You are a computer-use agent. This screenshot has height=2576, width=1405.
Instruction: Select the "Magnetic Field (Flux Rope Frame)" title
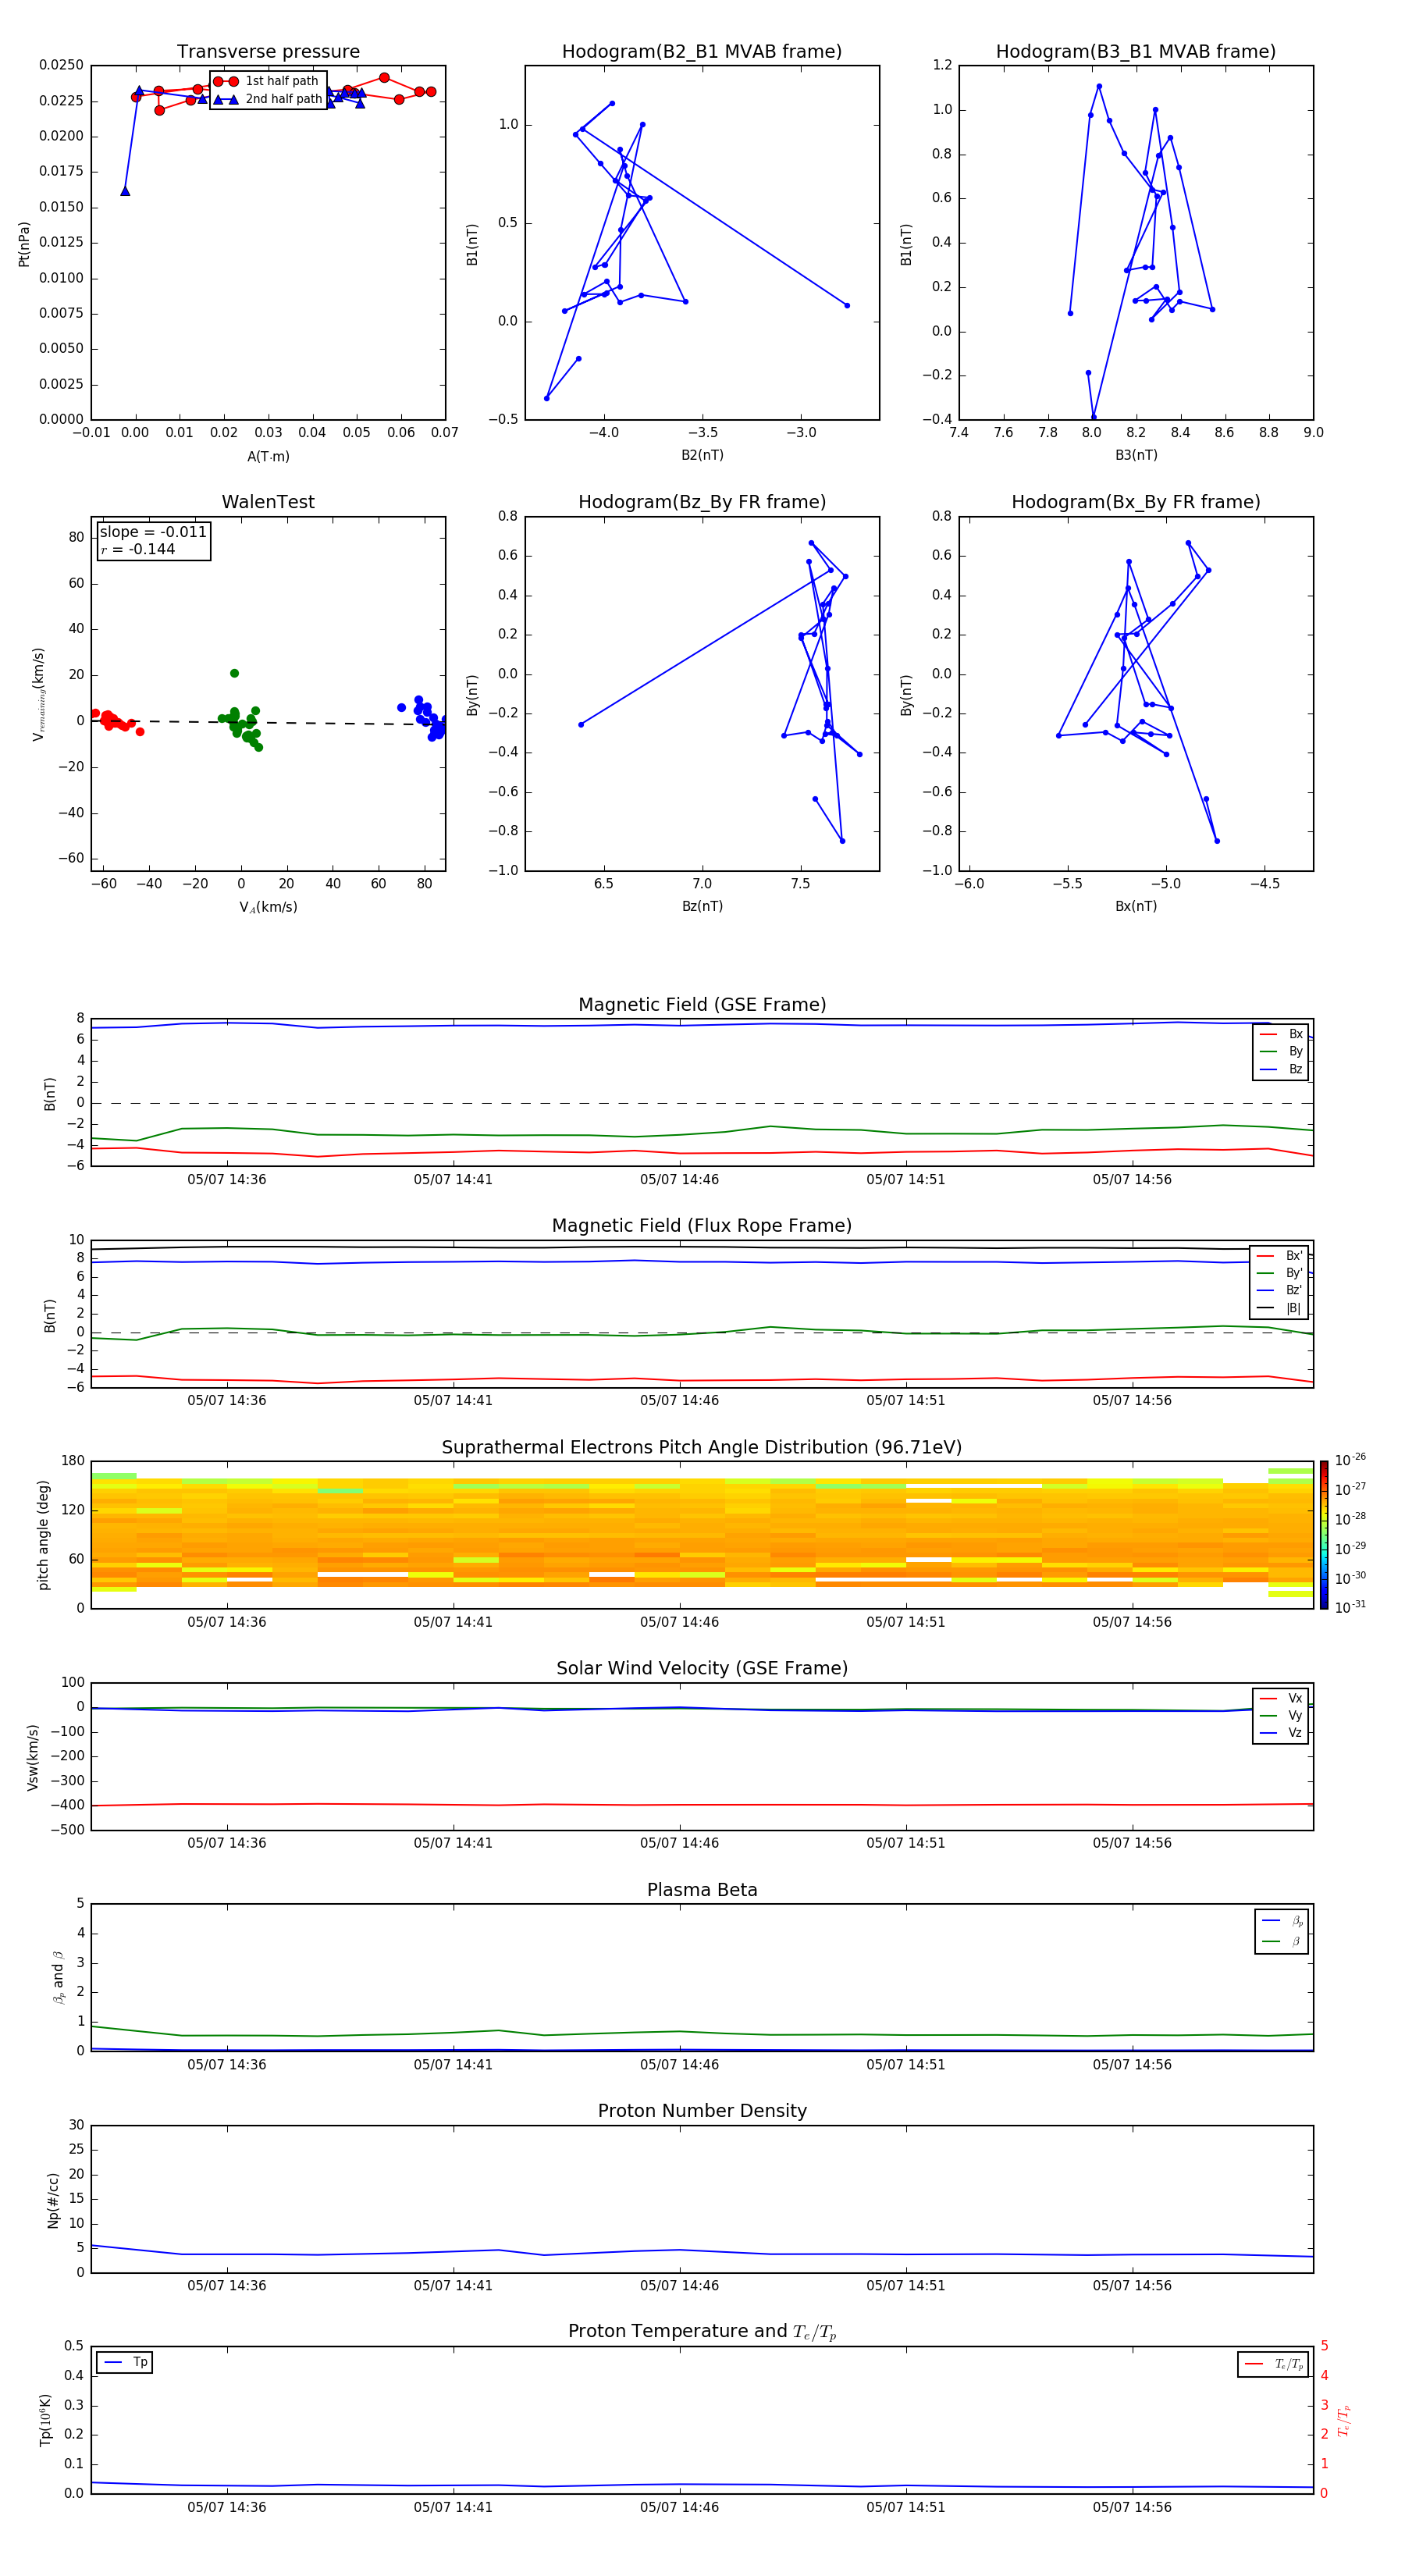702,1226
